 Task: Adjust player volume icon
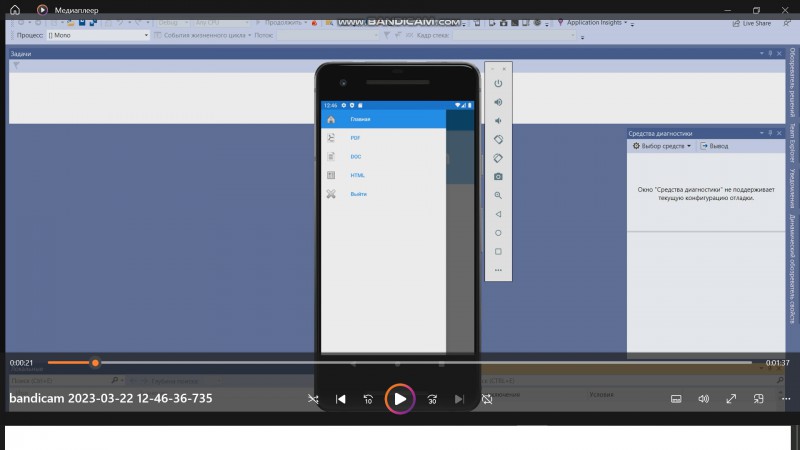tap(704, 399)
